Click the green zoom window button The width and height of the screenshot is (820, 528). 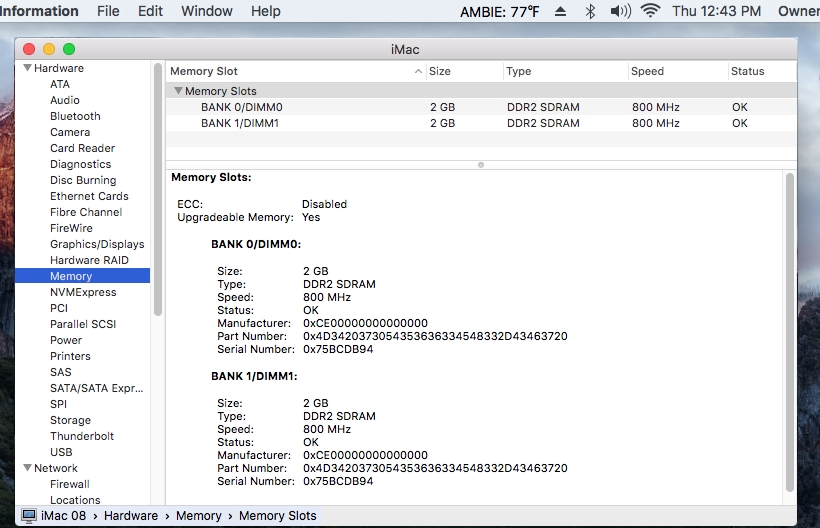coord(69,49)
